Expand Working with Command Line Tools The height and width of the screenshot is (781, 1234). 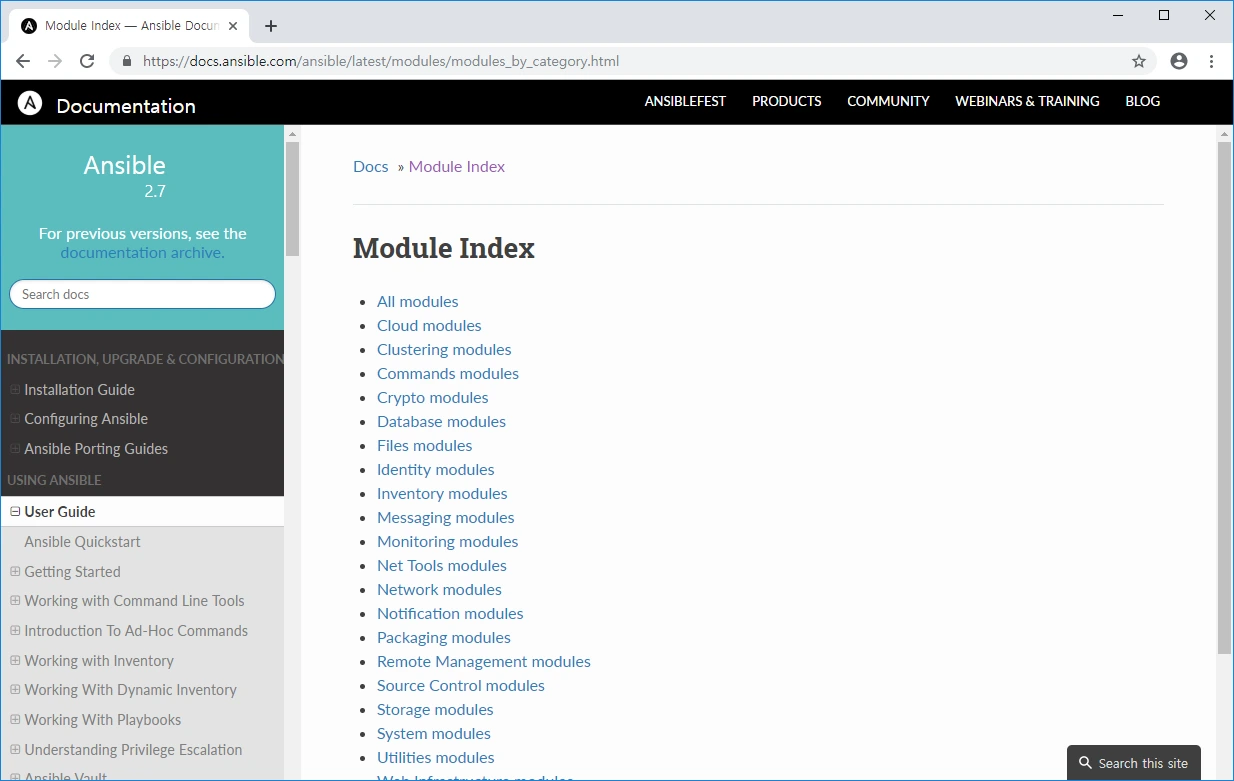(15, 601)
